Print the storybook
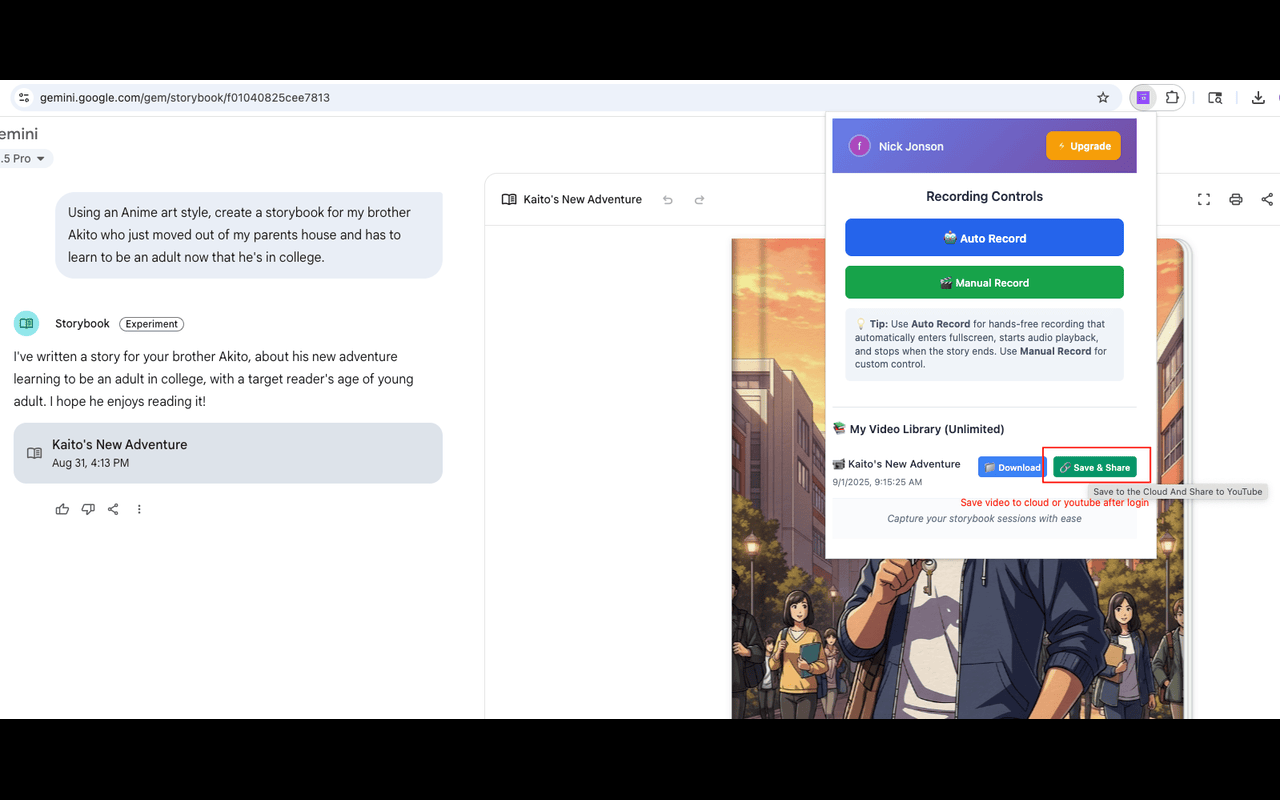 [x=1236, y=200]
